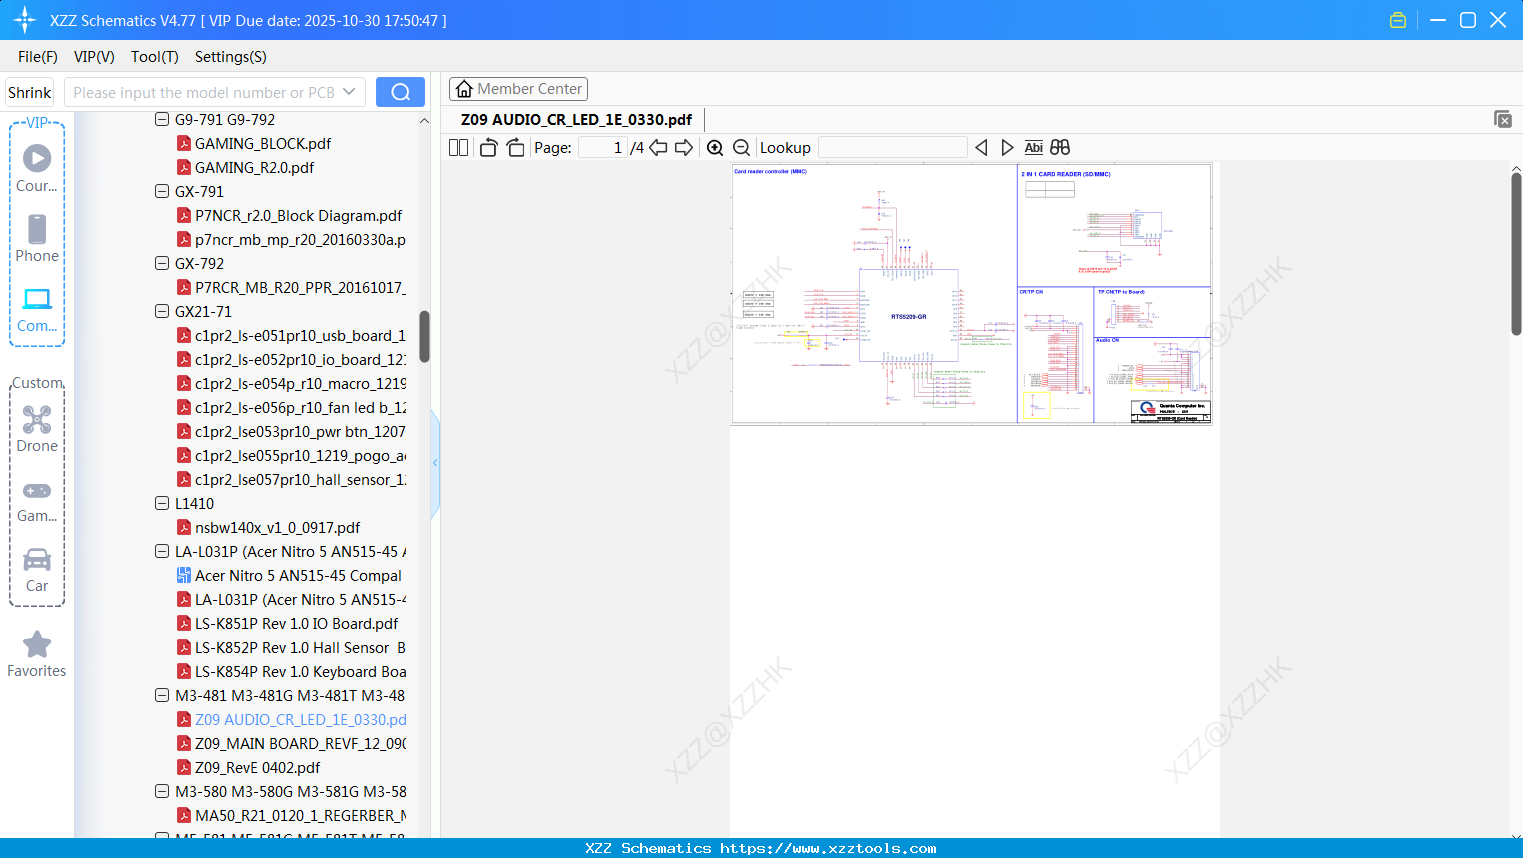
Task: Open Z09_MAIN BOARD_REVF file
Action: pos(300,743)
